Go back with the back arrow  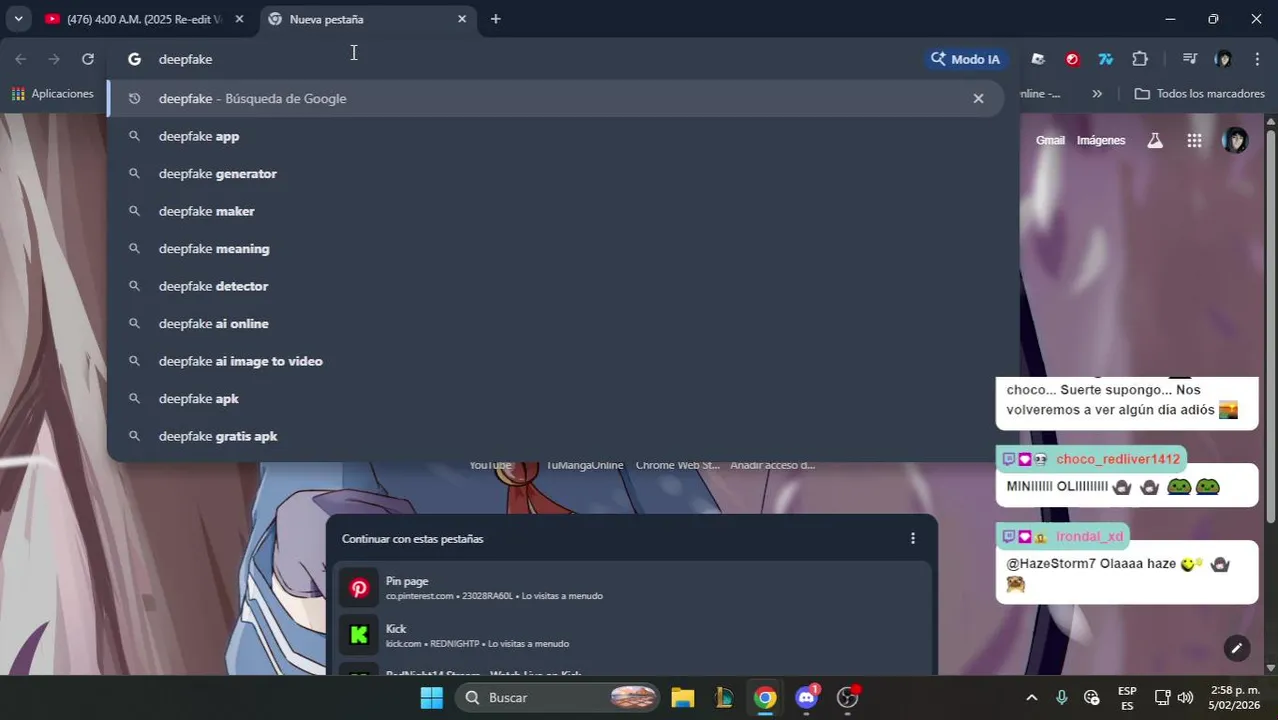21,59
